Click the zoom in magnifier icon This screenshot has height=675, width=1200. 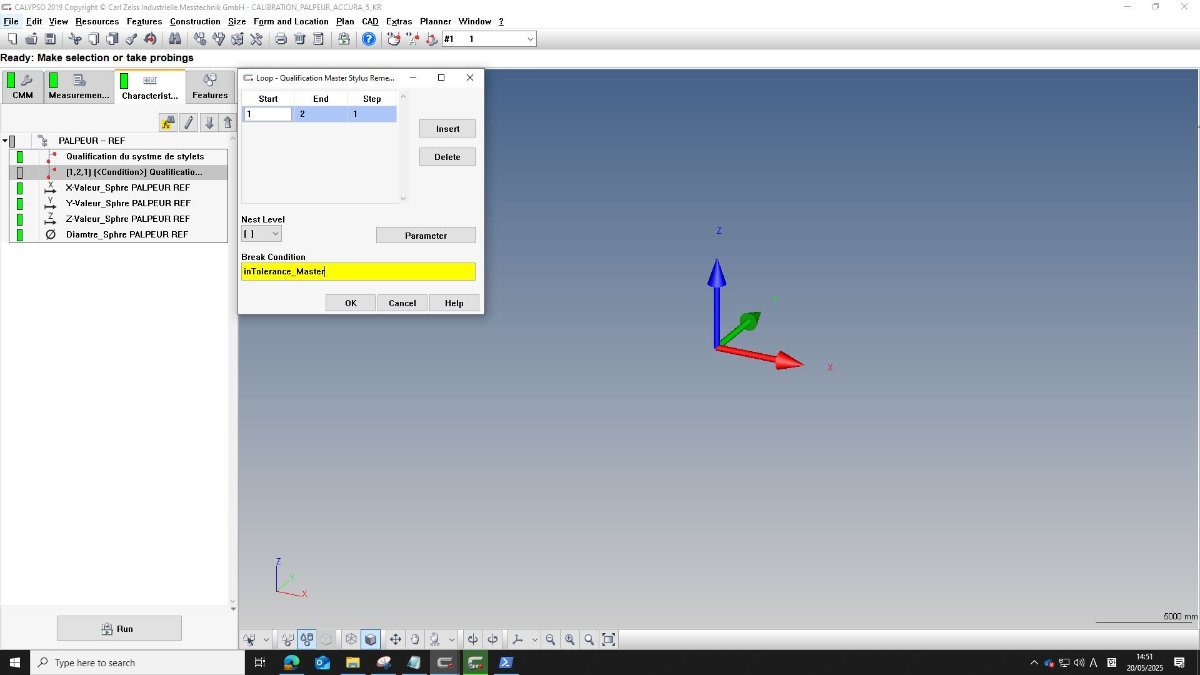point(569,639)
